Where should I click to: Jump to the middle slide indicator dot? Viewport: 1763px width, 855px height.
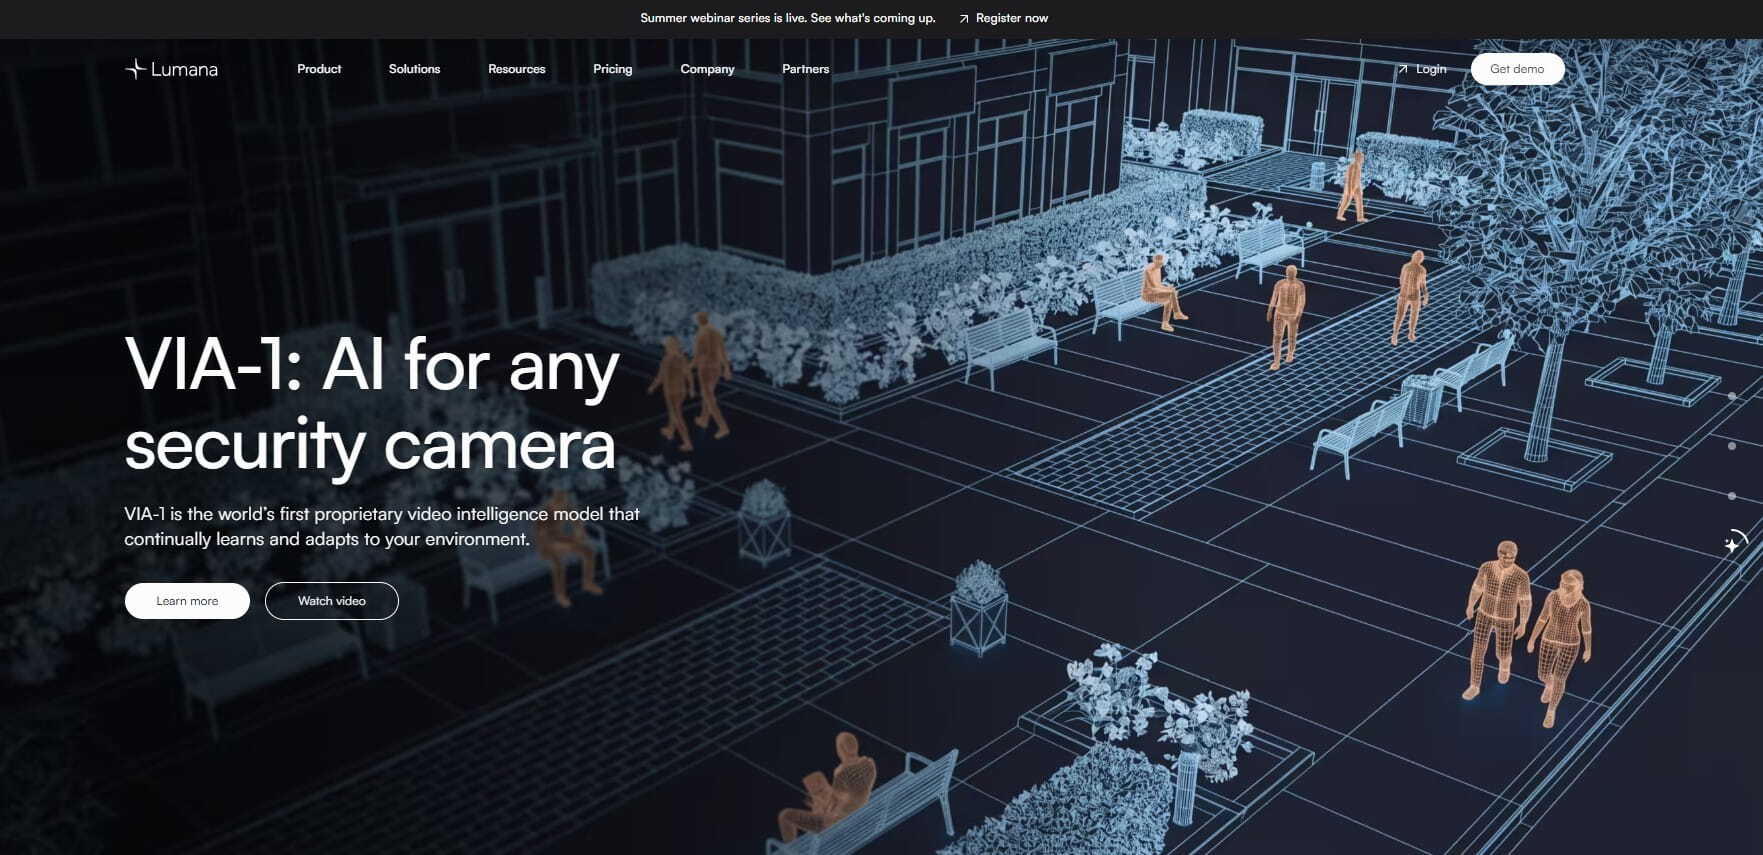coord(1732,446)
